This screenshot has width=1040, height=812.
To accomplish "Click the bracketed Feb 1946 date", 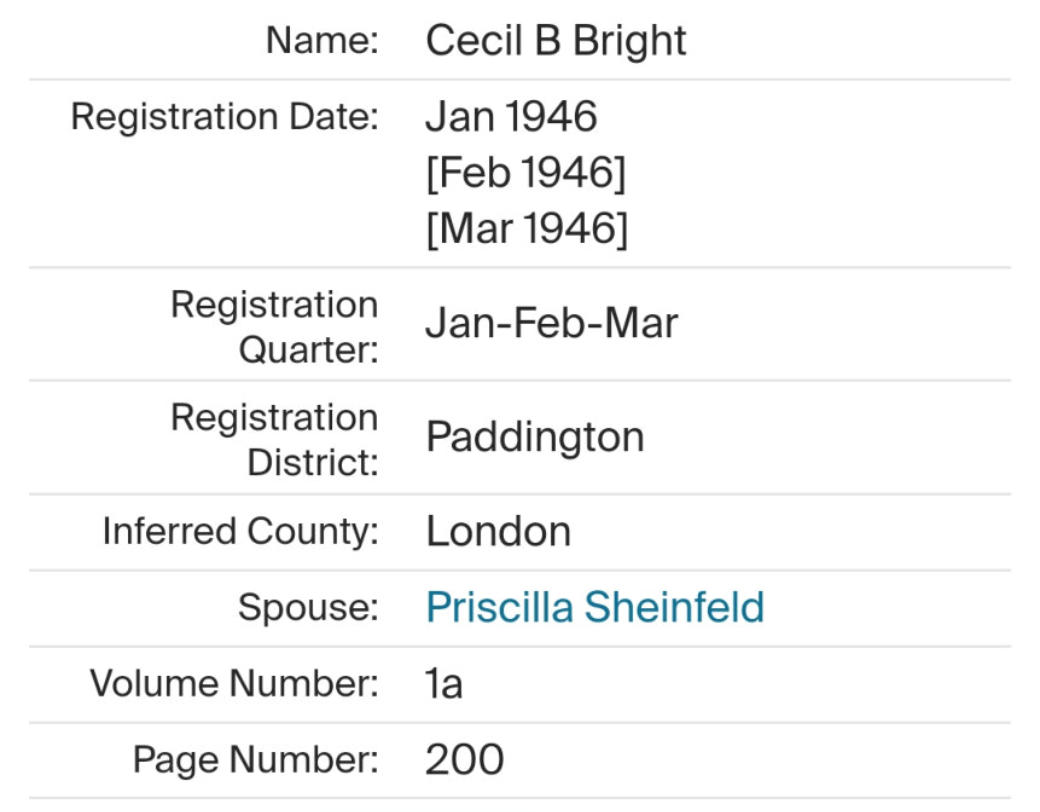I will pos(525,173).
